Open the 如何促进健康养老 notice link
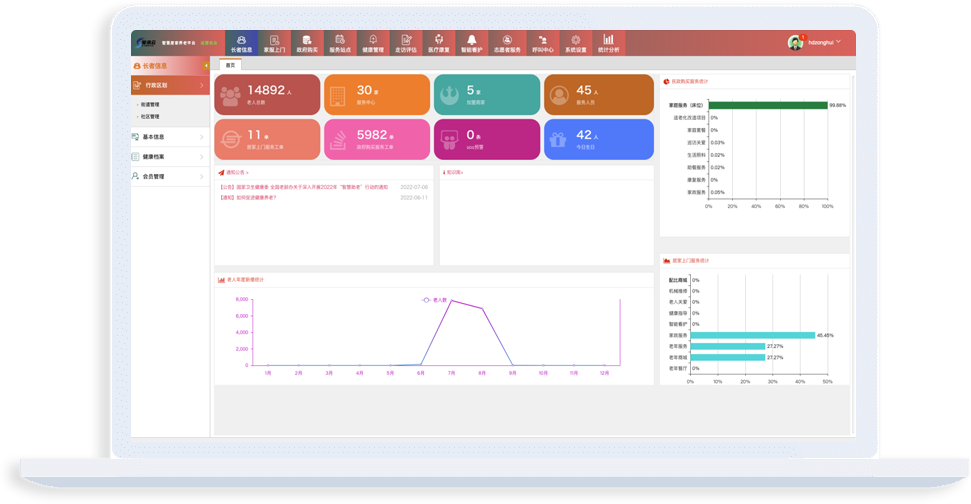 (x=248, y=197)
